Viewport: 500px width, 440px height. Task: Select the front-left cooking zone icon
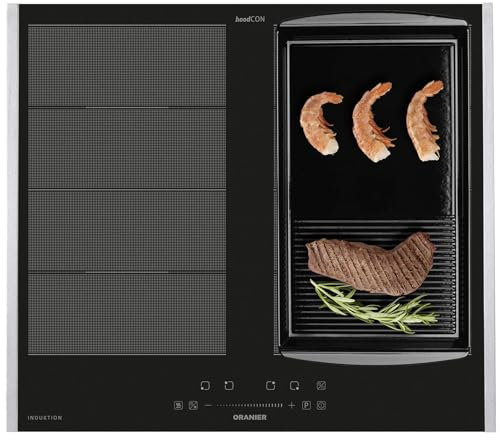point(205,386)
